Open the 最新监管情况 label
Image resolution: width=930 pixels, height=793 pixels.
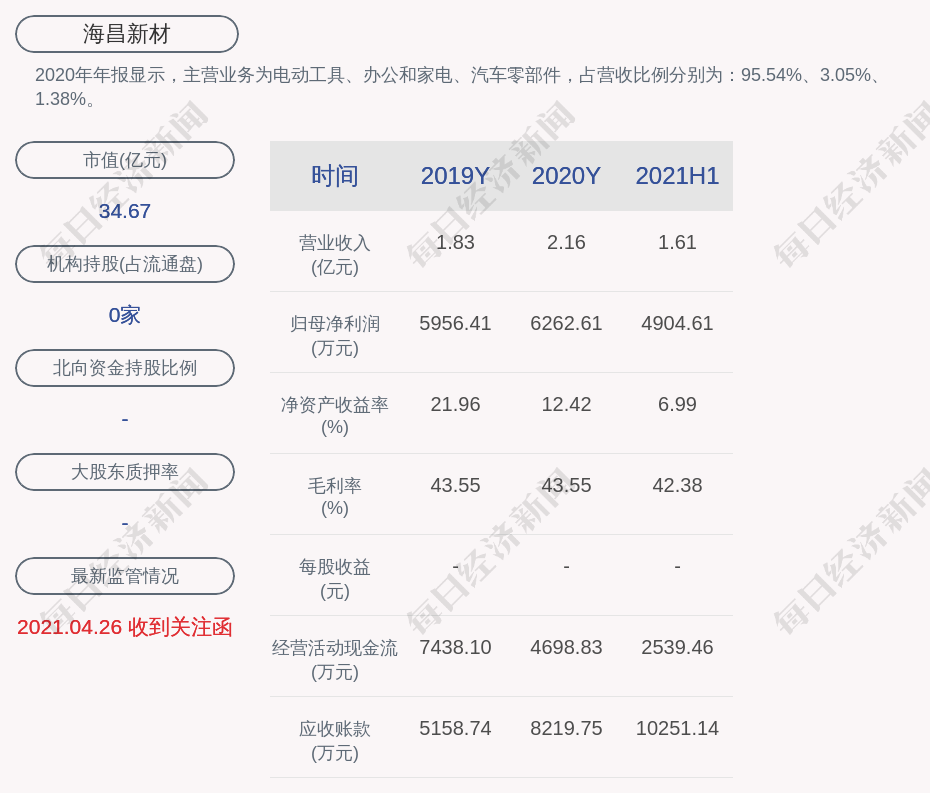pyautogui.click(x=125, y=576)
